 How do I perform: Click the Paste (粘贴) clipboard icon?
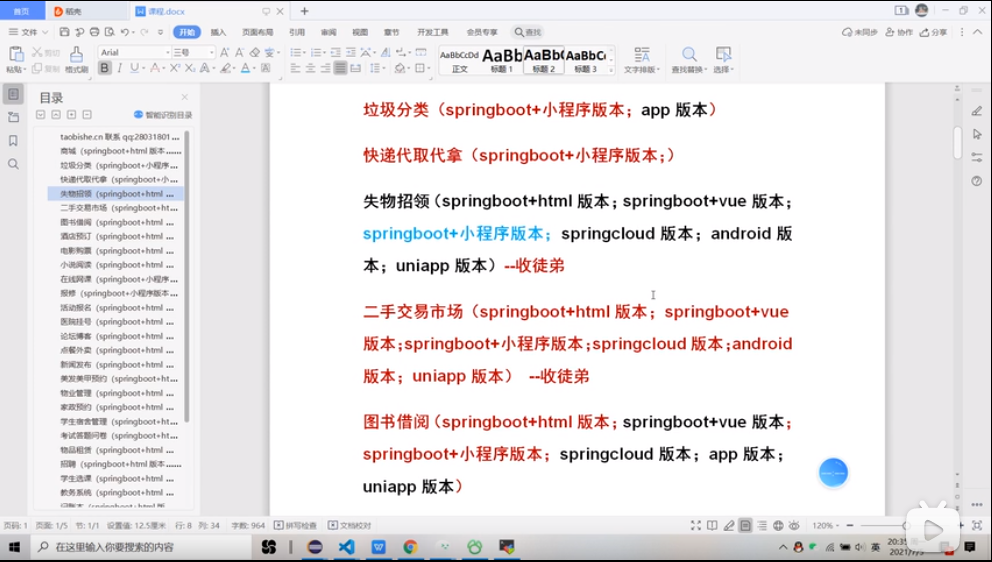(x=15, y=55)
